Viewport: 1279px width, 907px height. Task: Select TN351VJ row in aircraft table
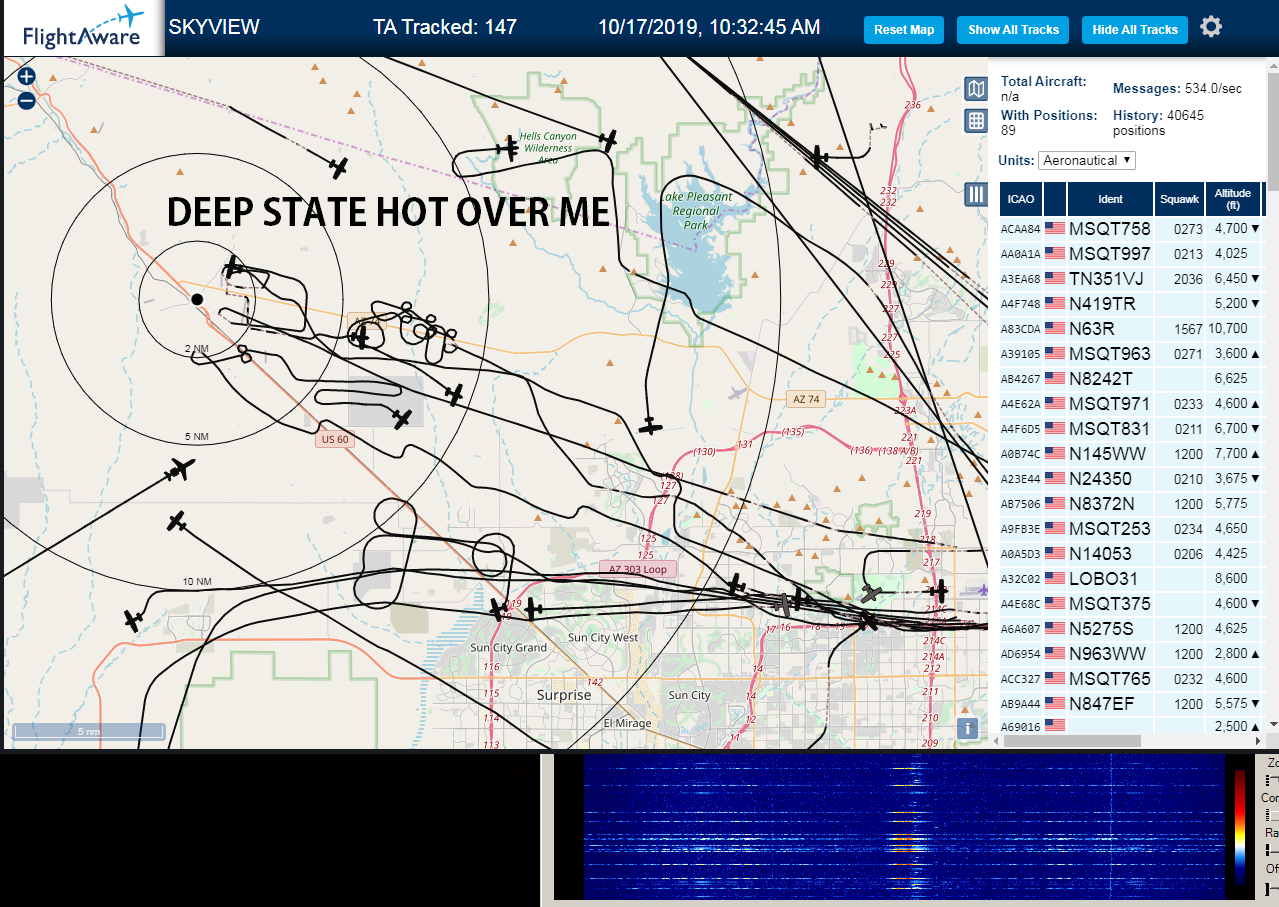[1131, 278]
